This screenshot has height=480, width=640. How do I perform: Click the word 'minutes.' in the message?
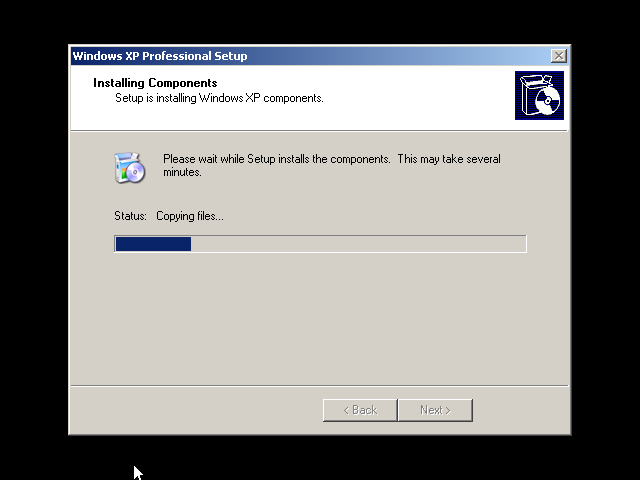182,172
